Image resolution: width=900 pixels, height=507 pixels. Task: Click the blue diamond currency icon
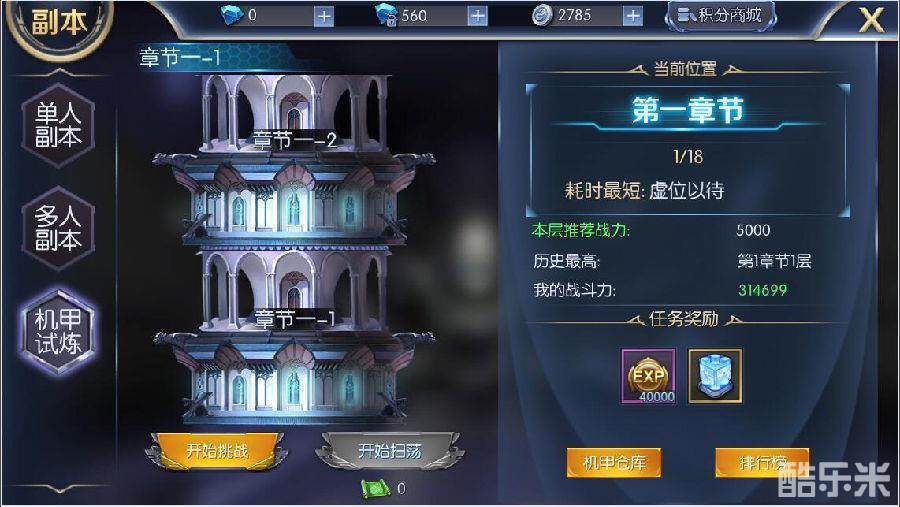coord(232,15)
